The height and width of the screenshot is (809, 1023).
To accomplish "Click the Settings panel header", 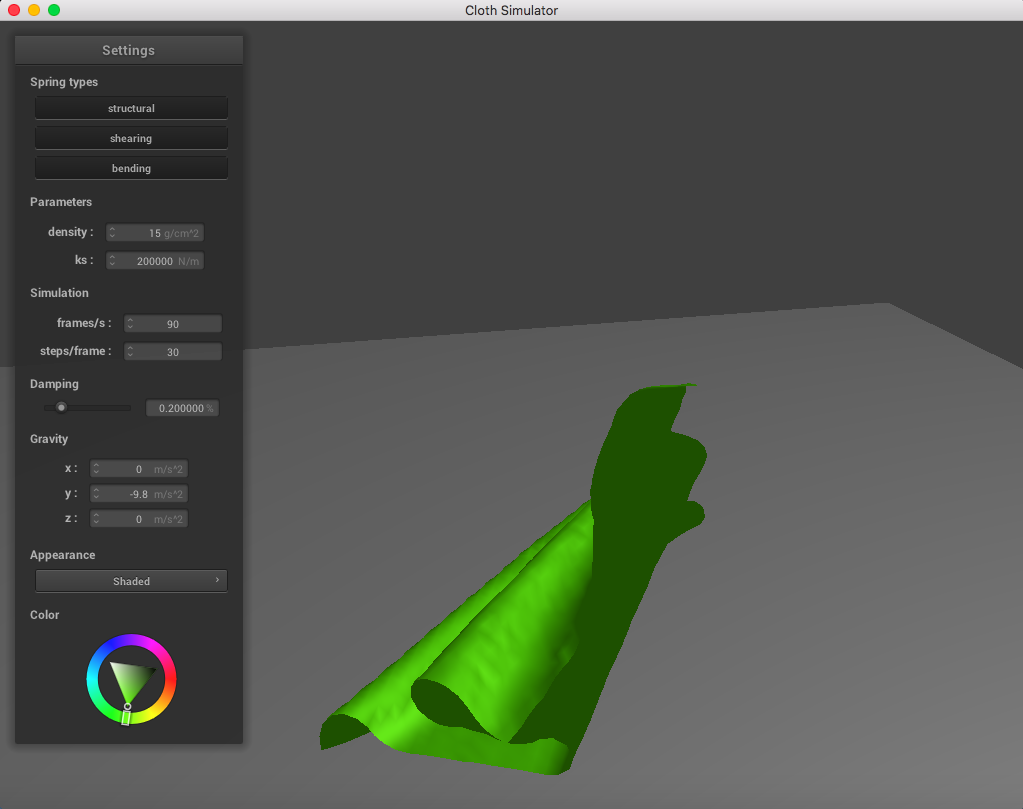I will click(x=129, y=50).
